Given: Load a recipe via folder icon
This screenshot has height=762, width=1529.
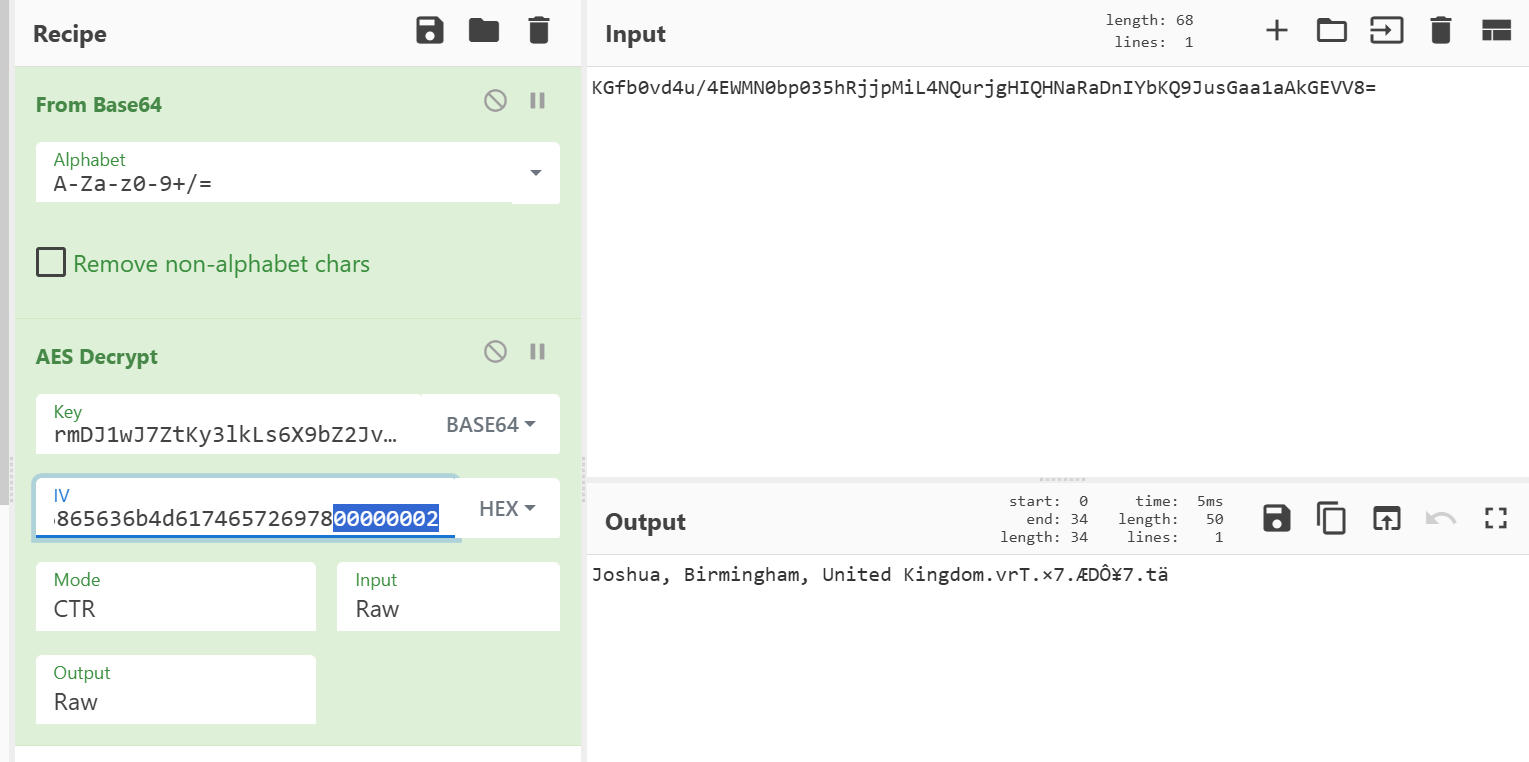Looking at the screenshot, I should point(484,31).
